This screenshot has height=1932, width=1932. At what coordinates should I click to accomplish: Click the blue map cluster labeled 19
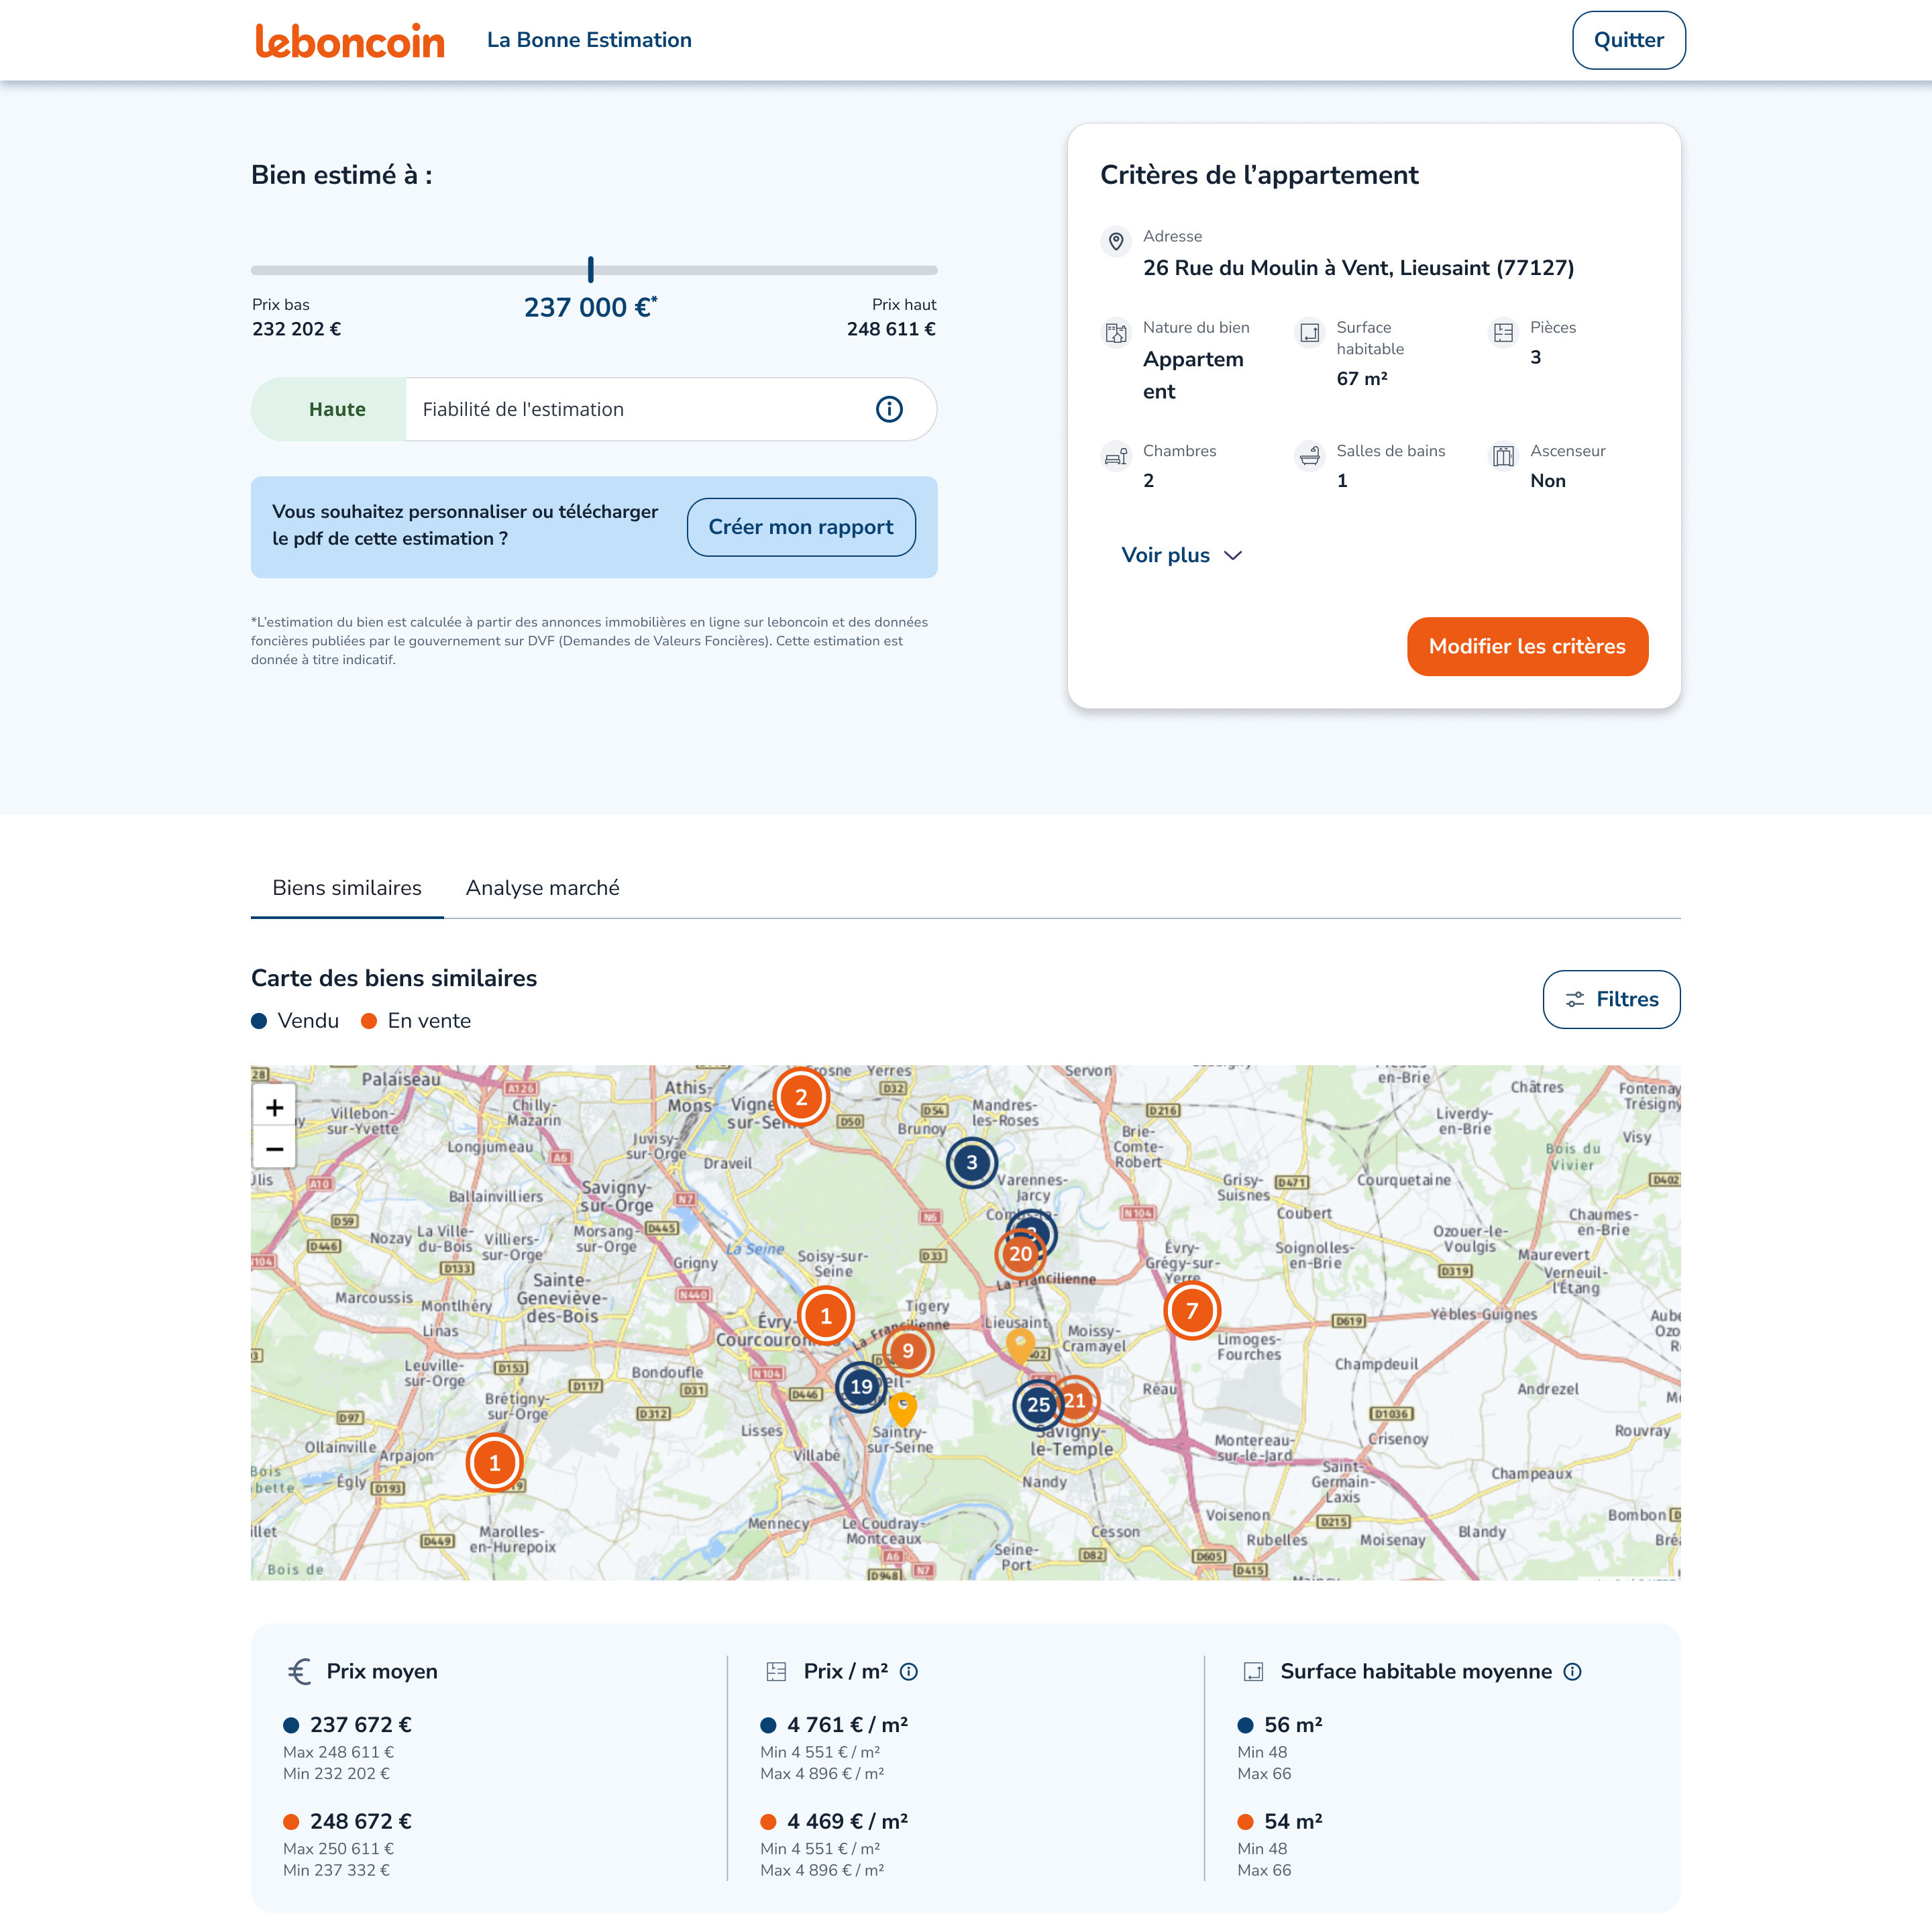[x=860, y=1387]
